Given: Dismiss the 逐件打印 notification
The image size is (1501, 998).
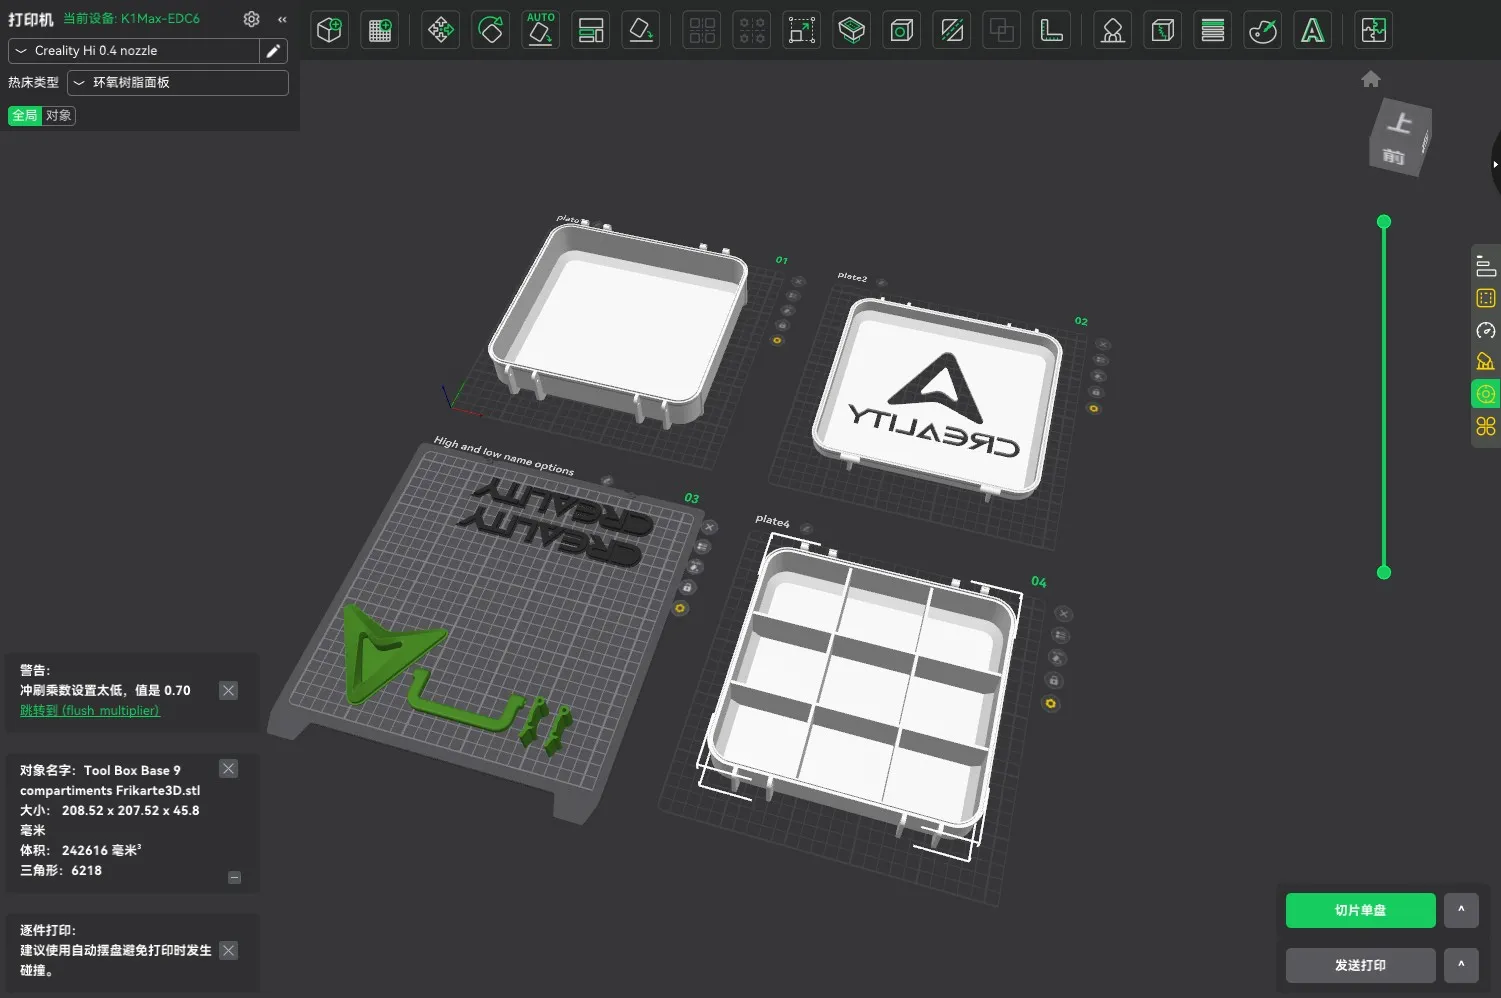Looking at the screenshot, I should (229, 950).
